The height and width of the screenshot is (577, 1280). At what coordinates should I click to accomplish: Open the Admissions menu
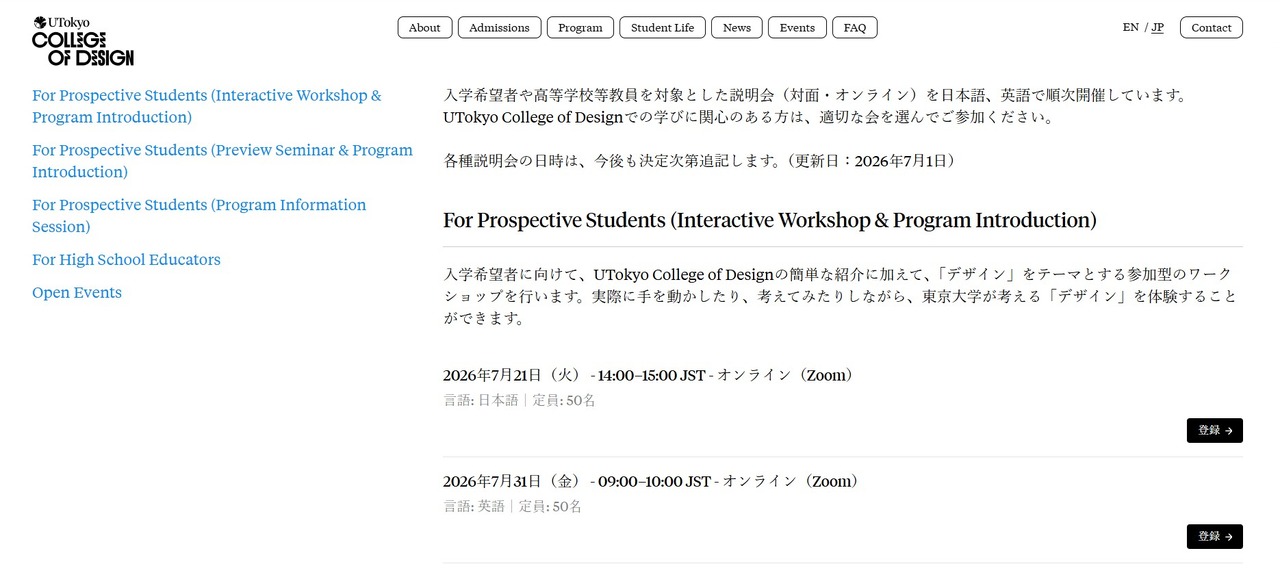click(x=499, y=28)
